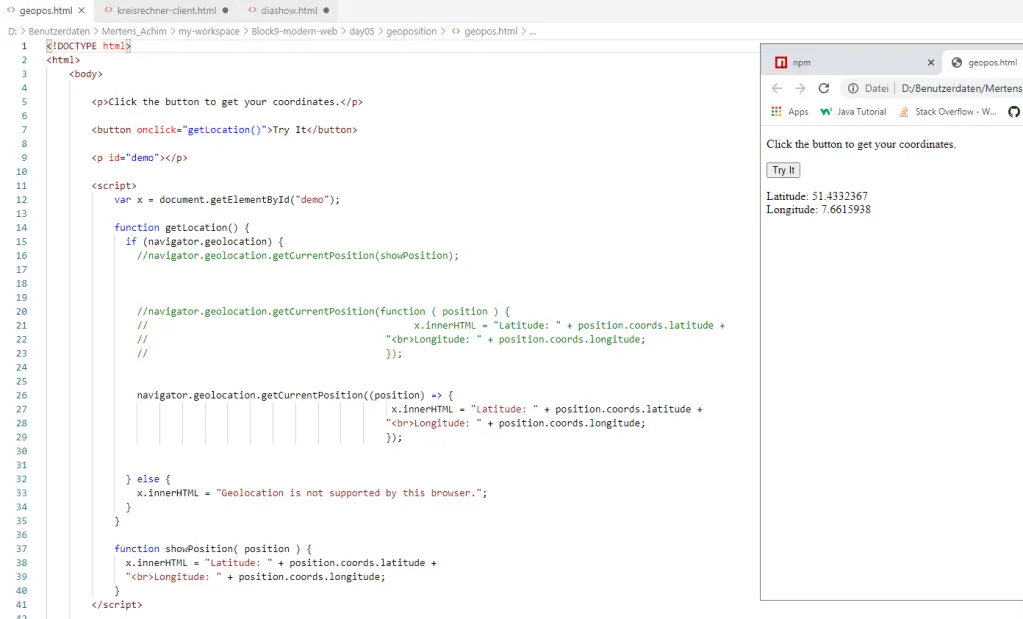Expand the breadcrumb ellipsis symbol list
1023x619 pixels.
pyautogui.click(x=532, y=31)
